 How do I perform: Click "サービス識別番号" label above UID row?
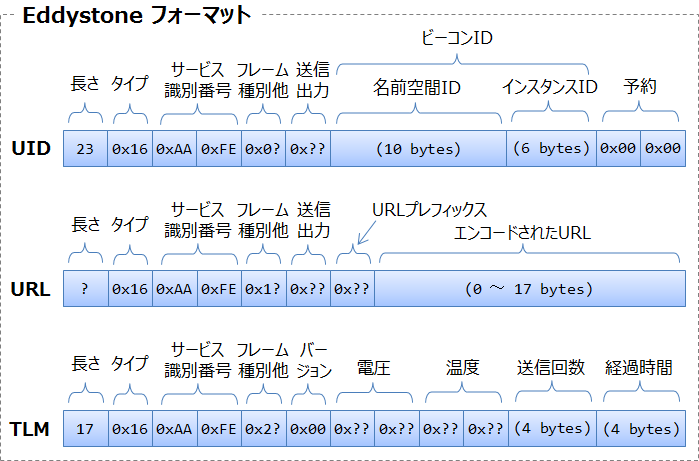point(198,80)
